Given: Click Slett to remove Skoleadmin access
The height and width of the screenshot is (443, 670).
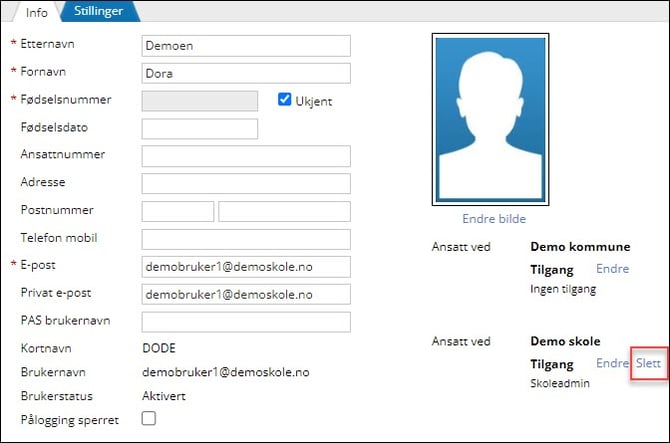Looking at the screenshot, I should 649,364.
